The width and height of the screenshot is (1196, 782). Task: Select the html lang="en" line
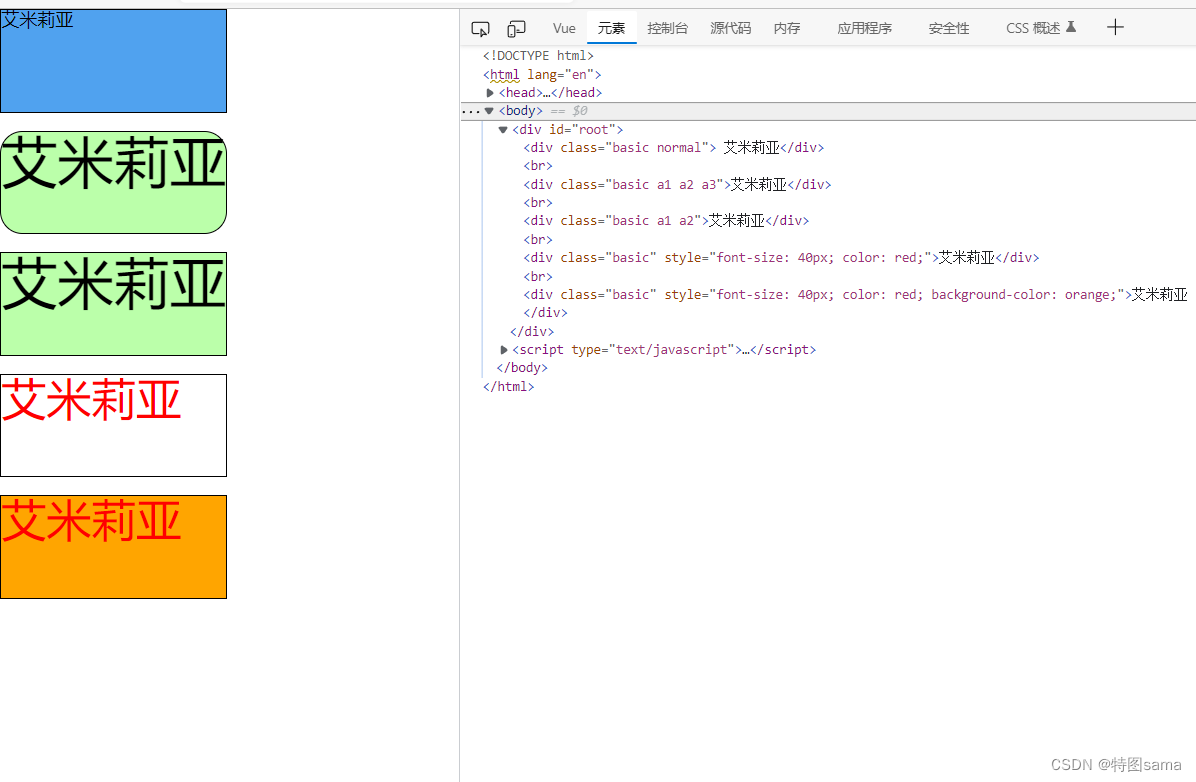542,75
